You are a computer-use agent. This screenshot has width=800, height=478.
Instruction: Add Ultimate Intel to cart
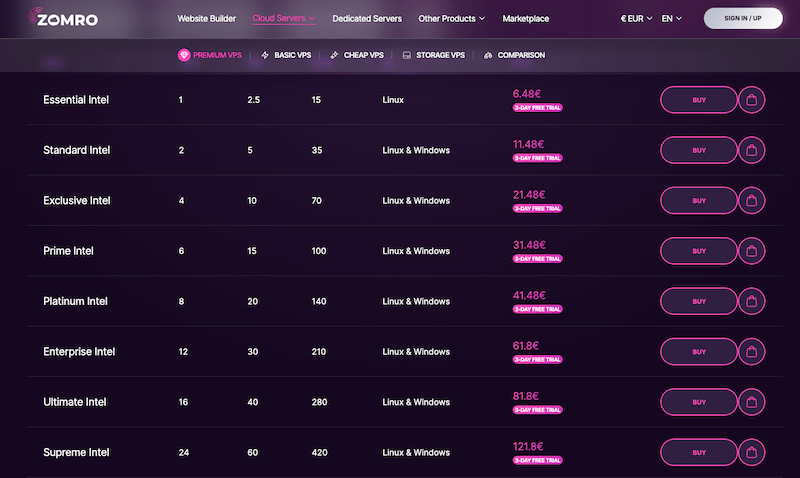point(752,402)
